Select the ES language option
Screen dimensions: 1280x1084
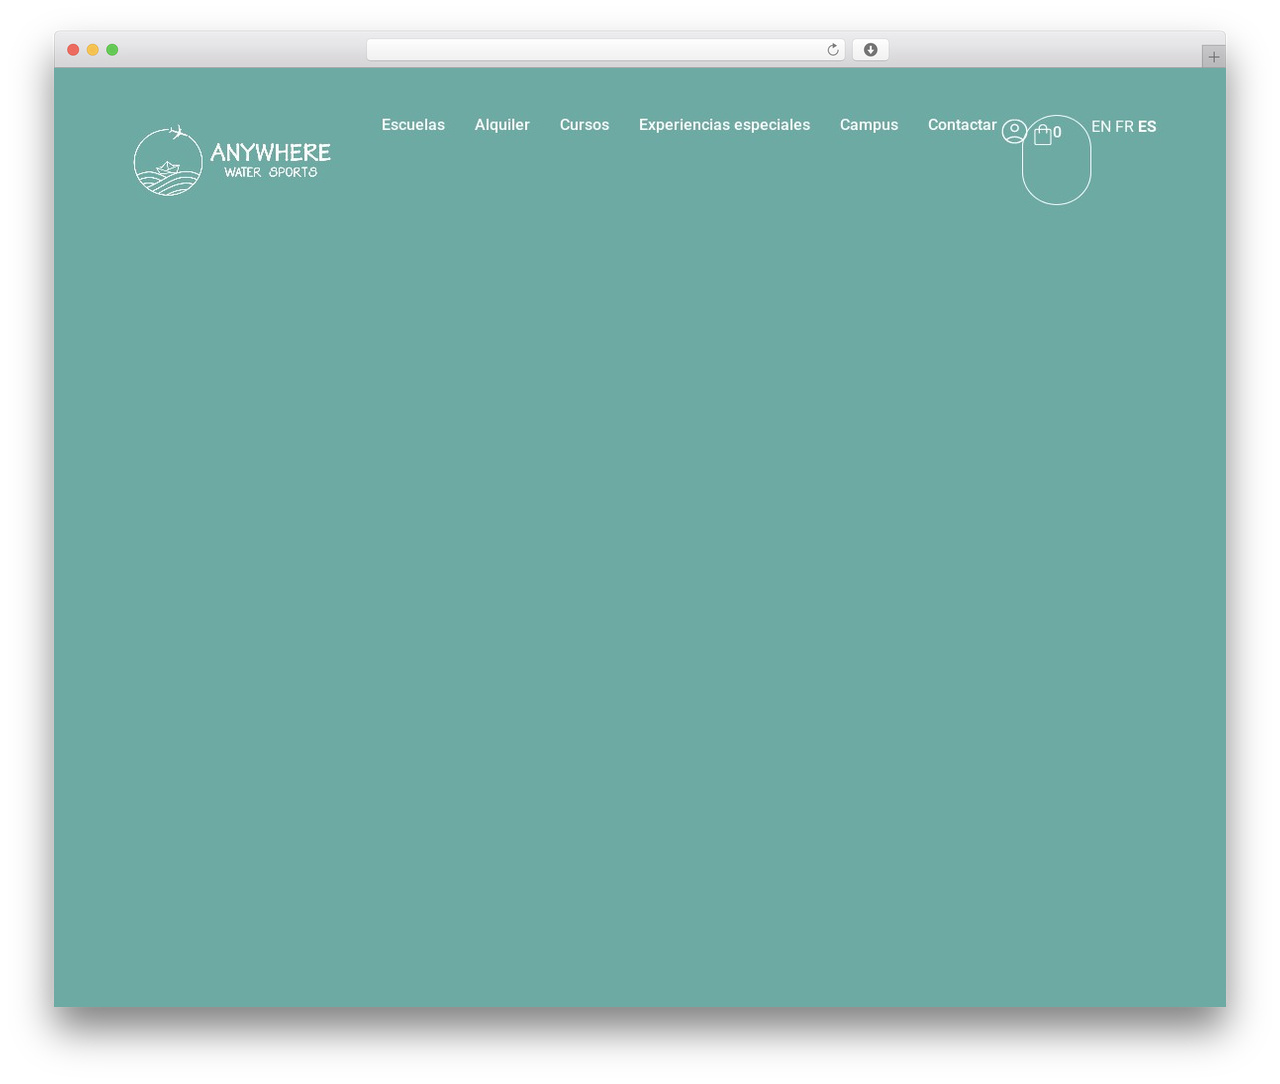pos(1147,127)
